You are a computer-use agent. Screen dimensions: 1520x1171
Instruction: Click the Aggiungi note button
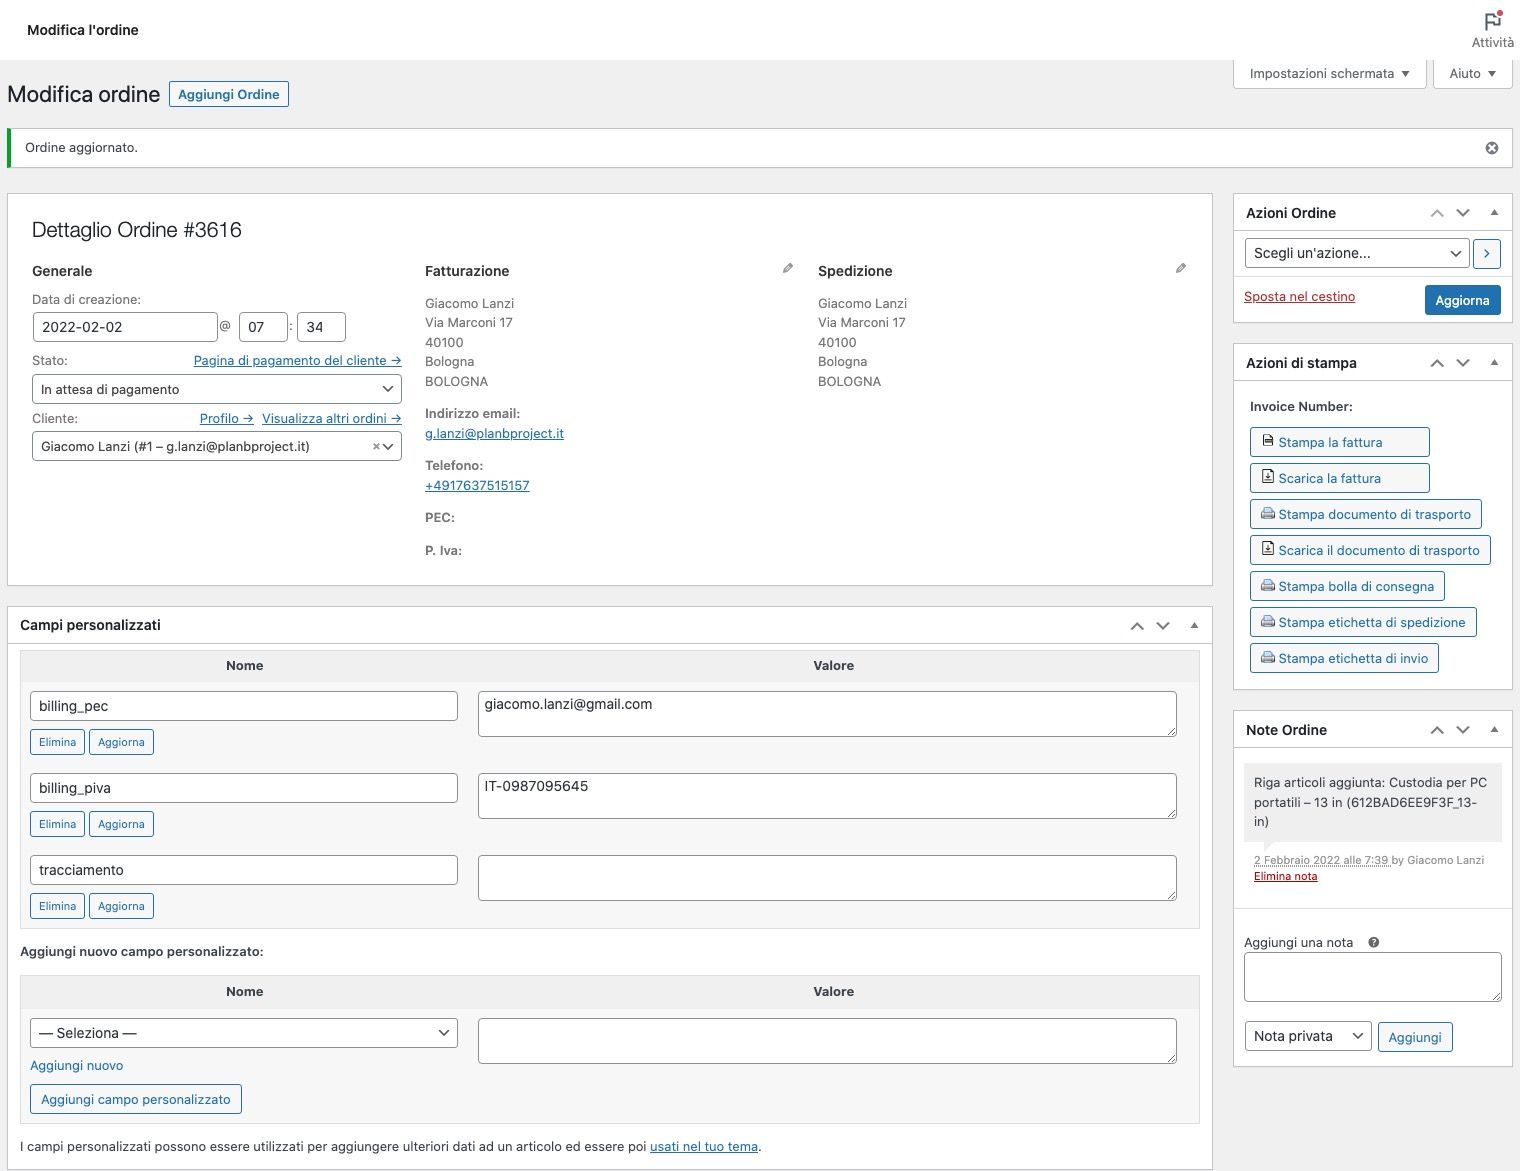[x=1415, y=1037]
